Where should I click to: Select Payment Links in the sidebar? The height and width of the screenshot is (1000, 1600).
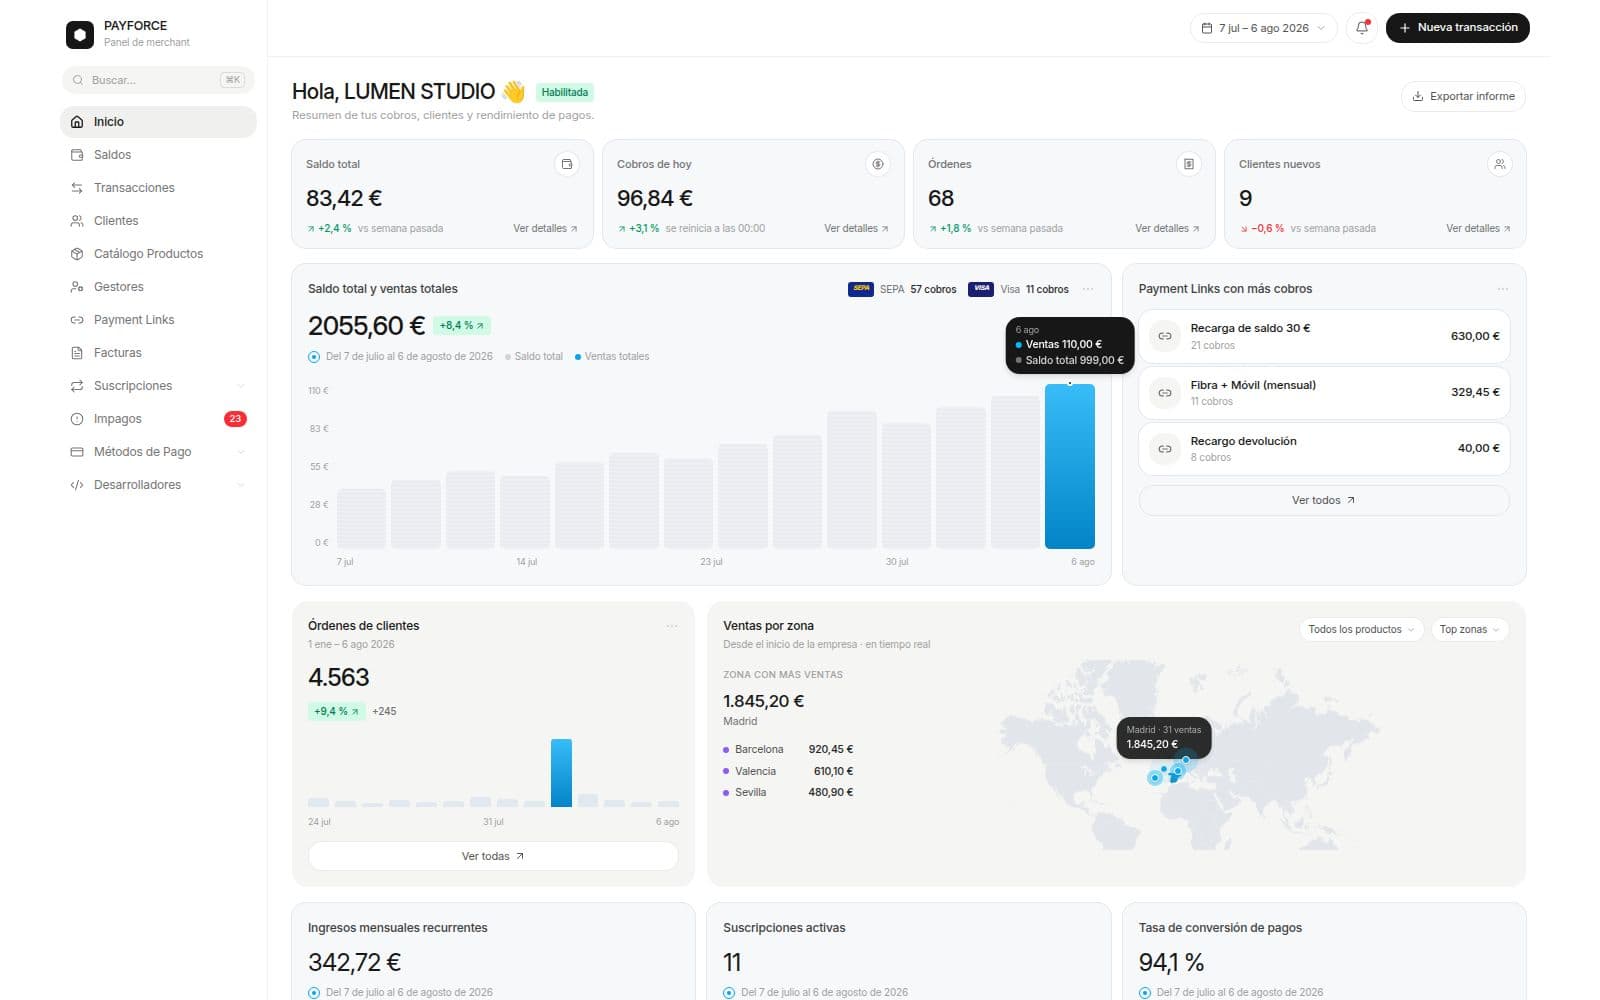(158, 320)
